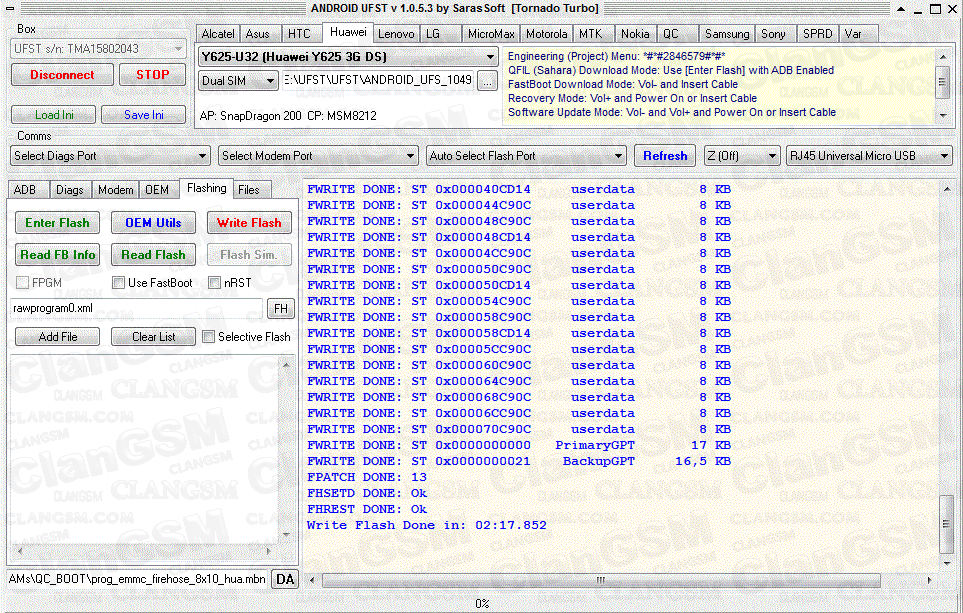Click the Write Flash button
The height and width of the screenshot is (613, 963).
(249, 223)
